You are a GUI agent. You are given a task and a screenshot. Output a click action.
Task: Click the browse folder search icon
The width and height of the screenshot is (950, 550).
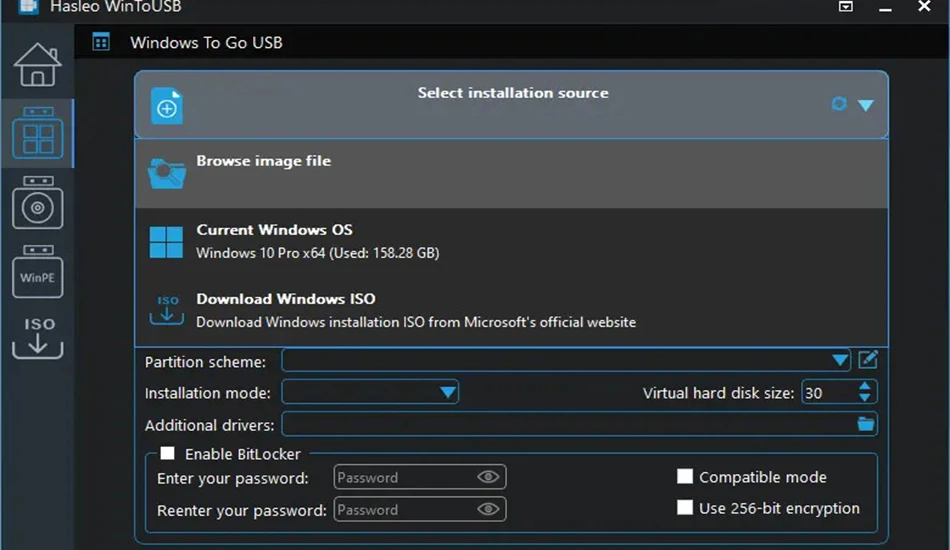pyautogui.click(x=167, y=174)
